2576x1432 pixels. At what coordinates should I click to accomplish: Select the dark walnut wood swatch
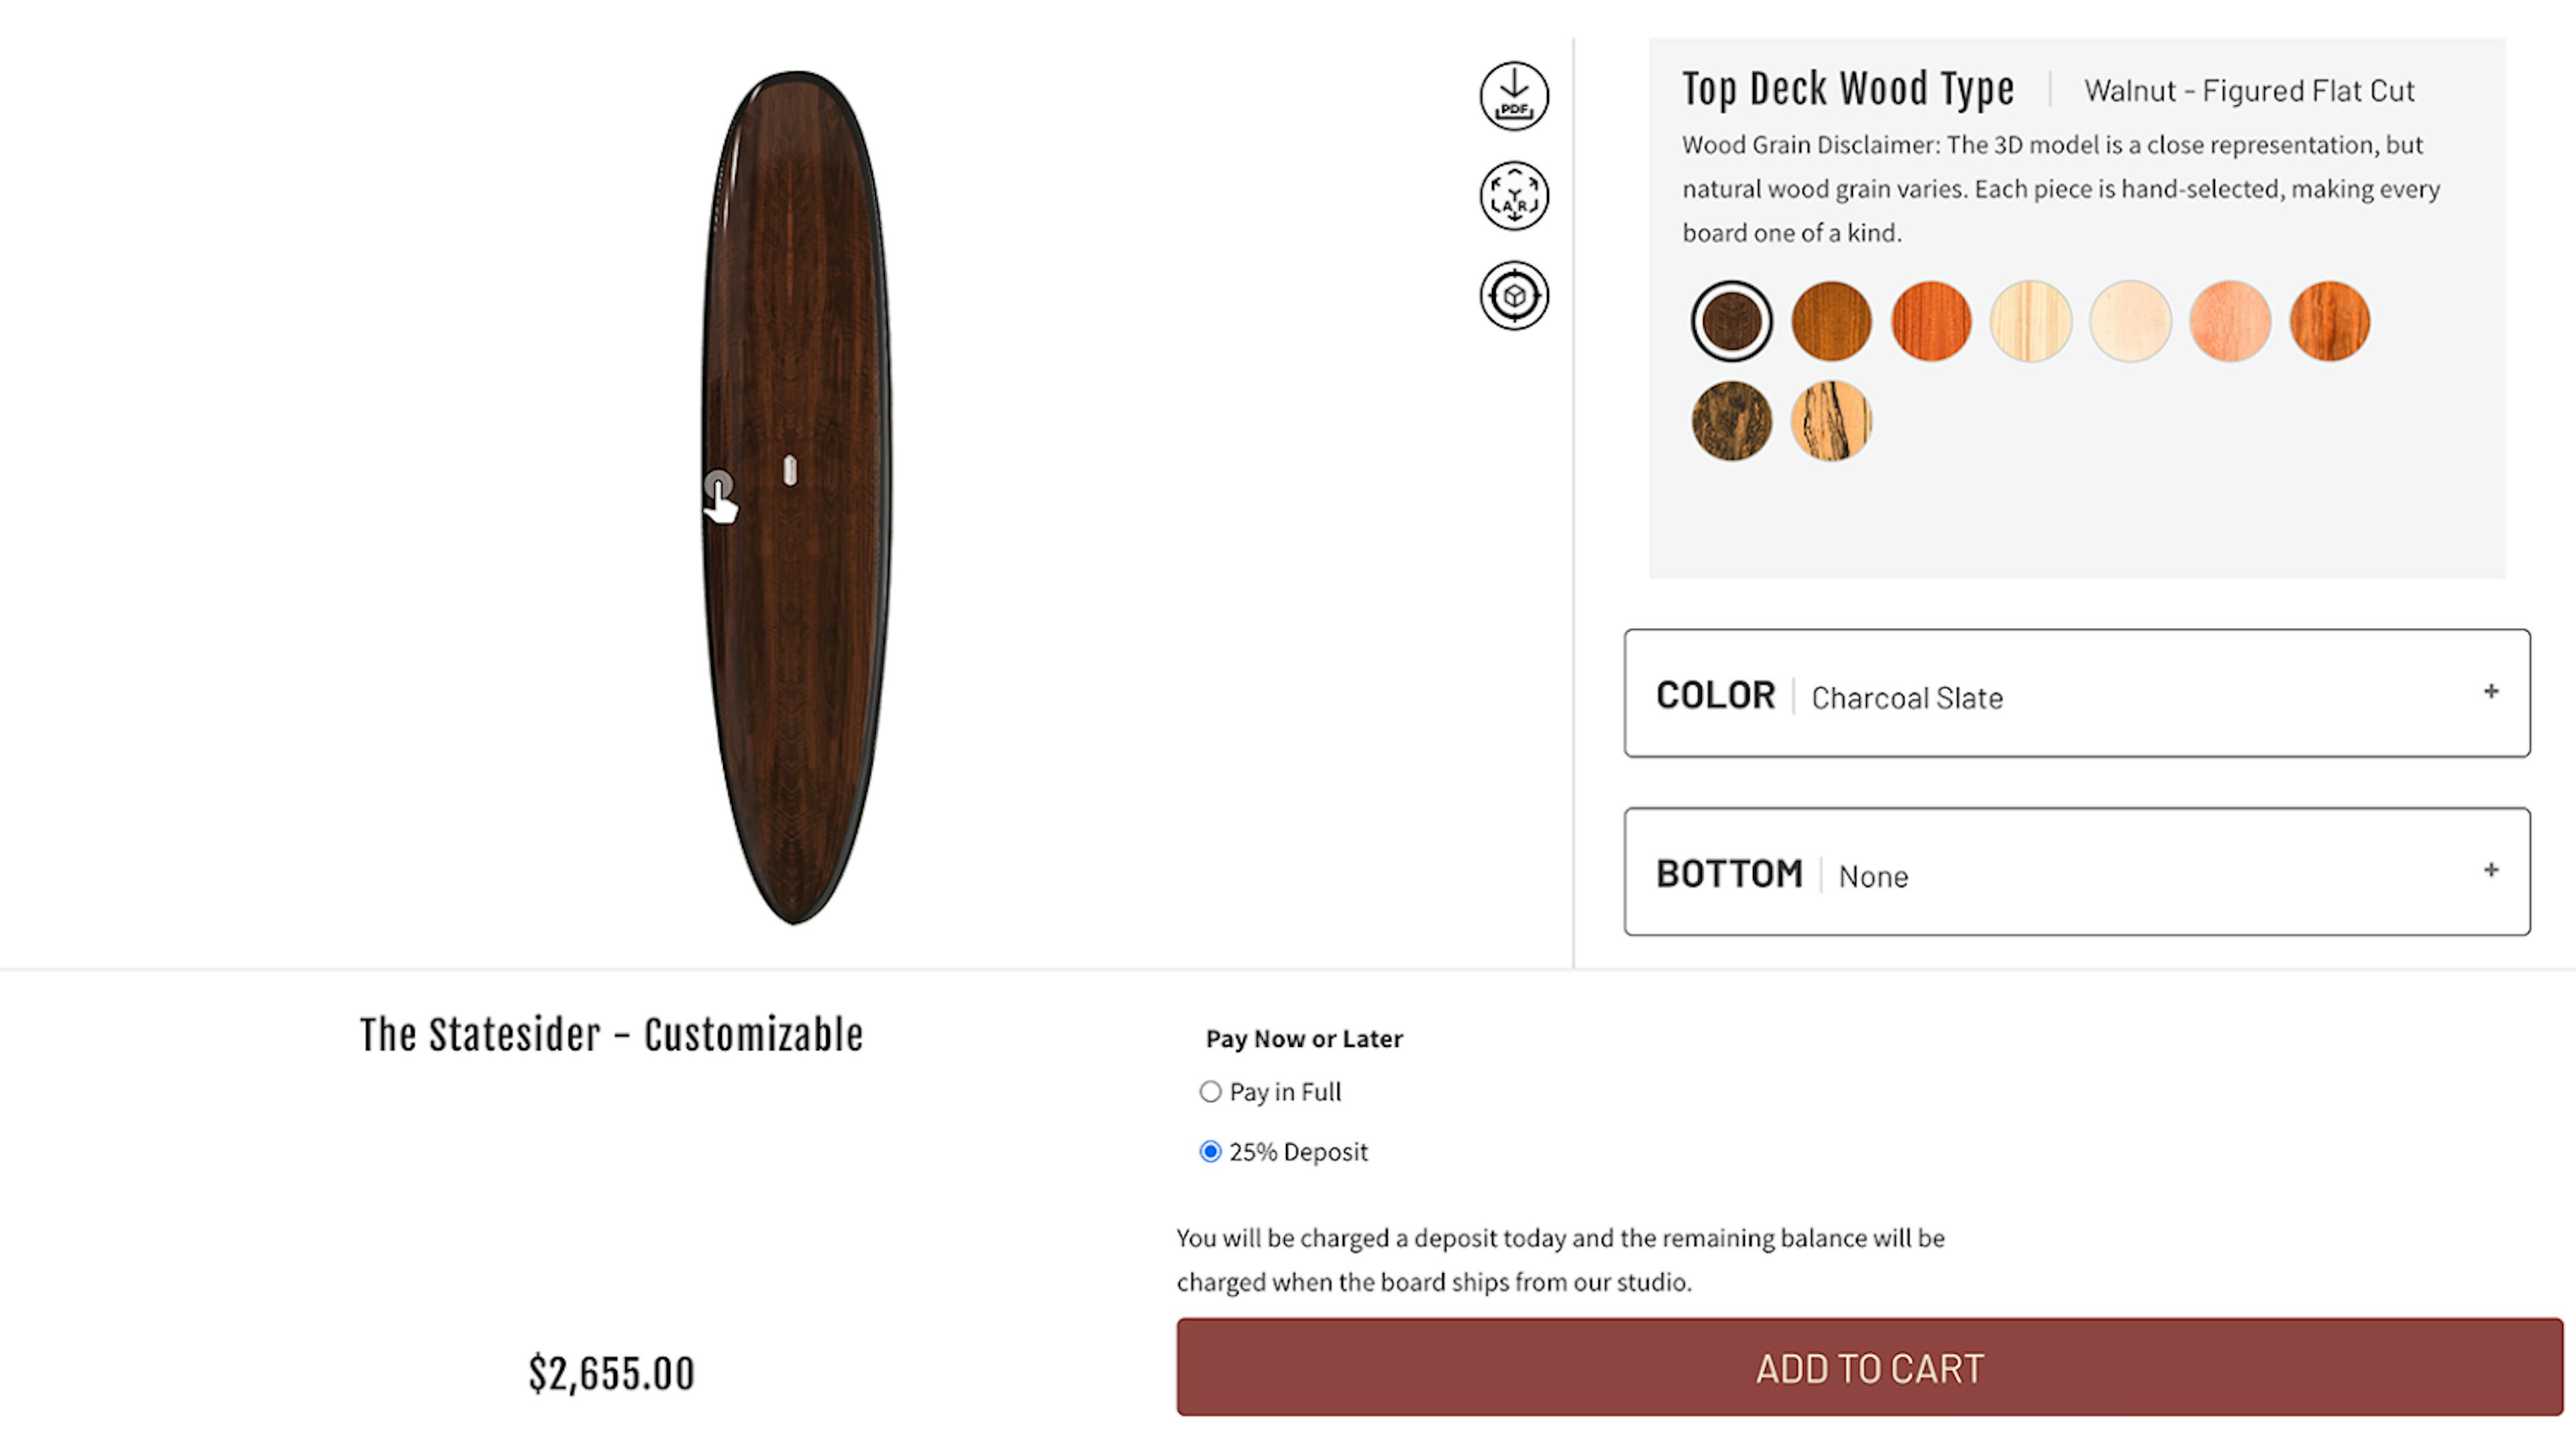pos(1732,321)
